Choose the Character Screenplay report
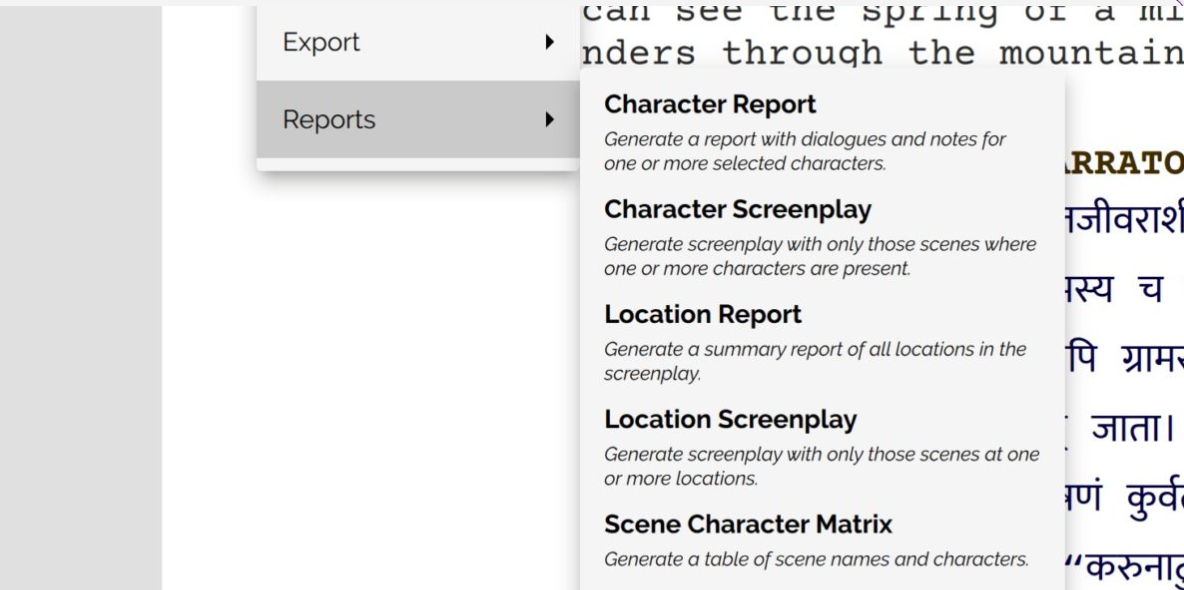 tap(737, 210)
